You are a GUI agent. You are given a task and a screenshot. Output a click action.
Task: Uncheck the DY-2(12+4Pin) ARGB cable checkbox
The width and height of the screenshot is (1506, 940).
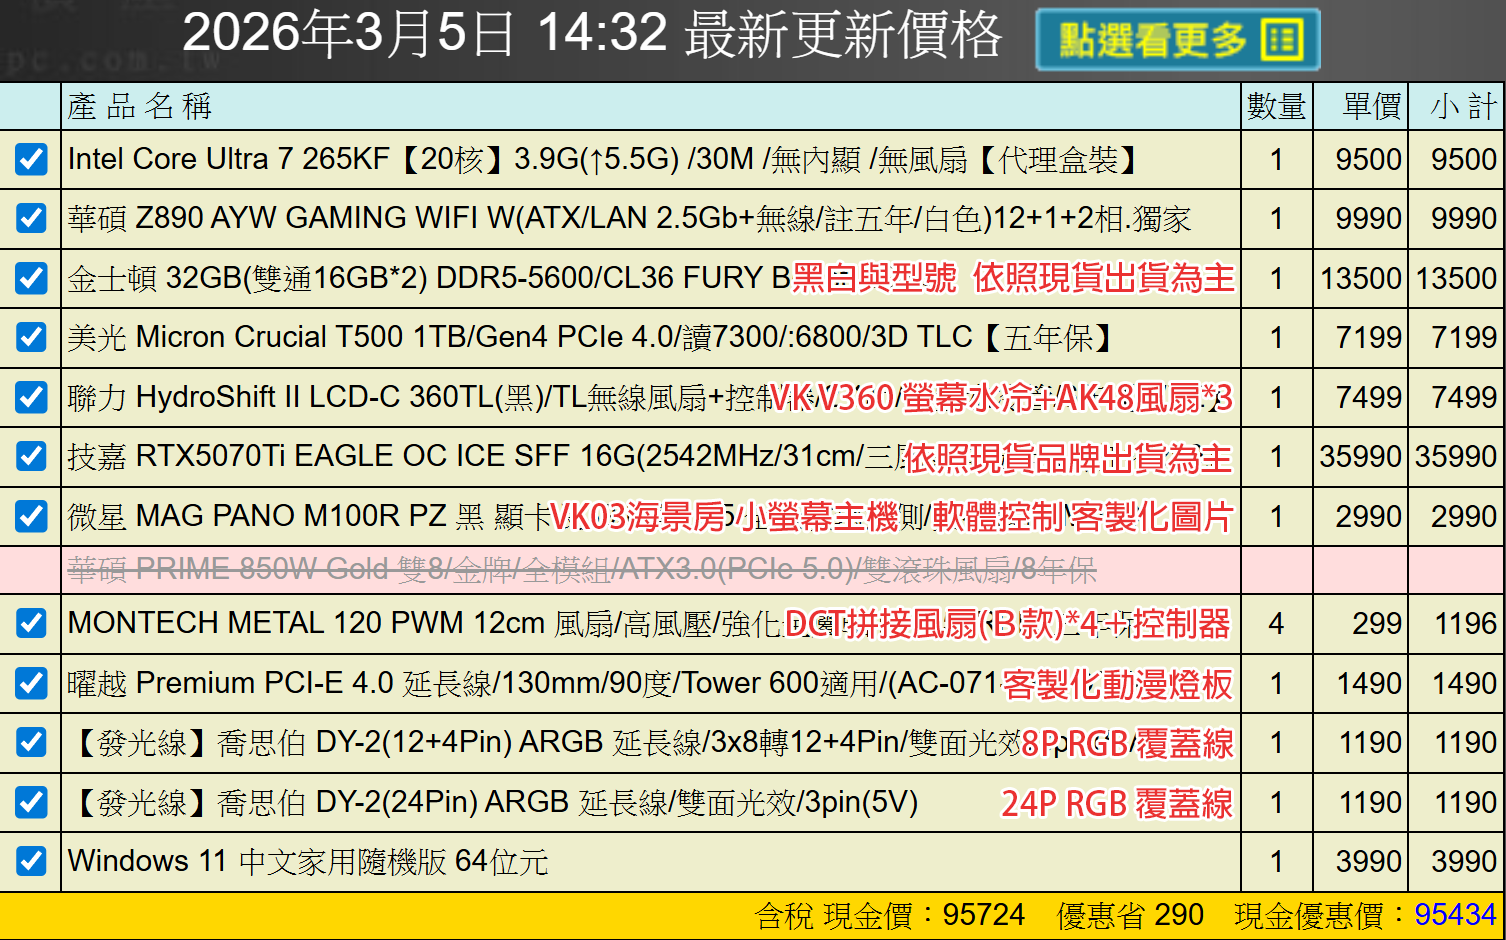(31, 742)
